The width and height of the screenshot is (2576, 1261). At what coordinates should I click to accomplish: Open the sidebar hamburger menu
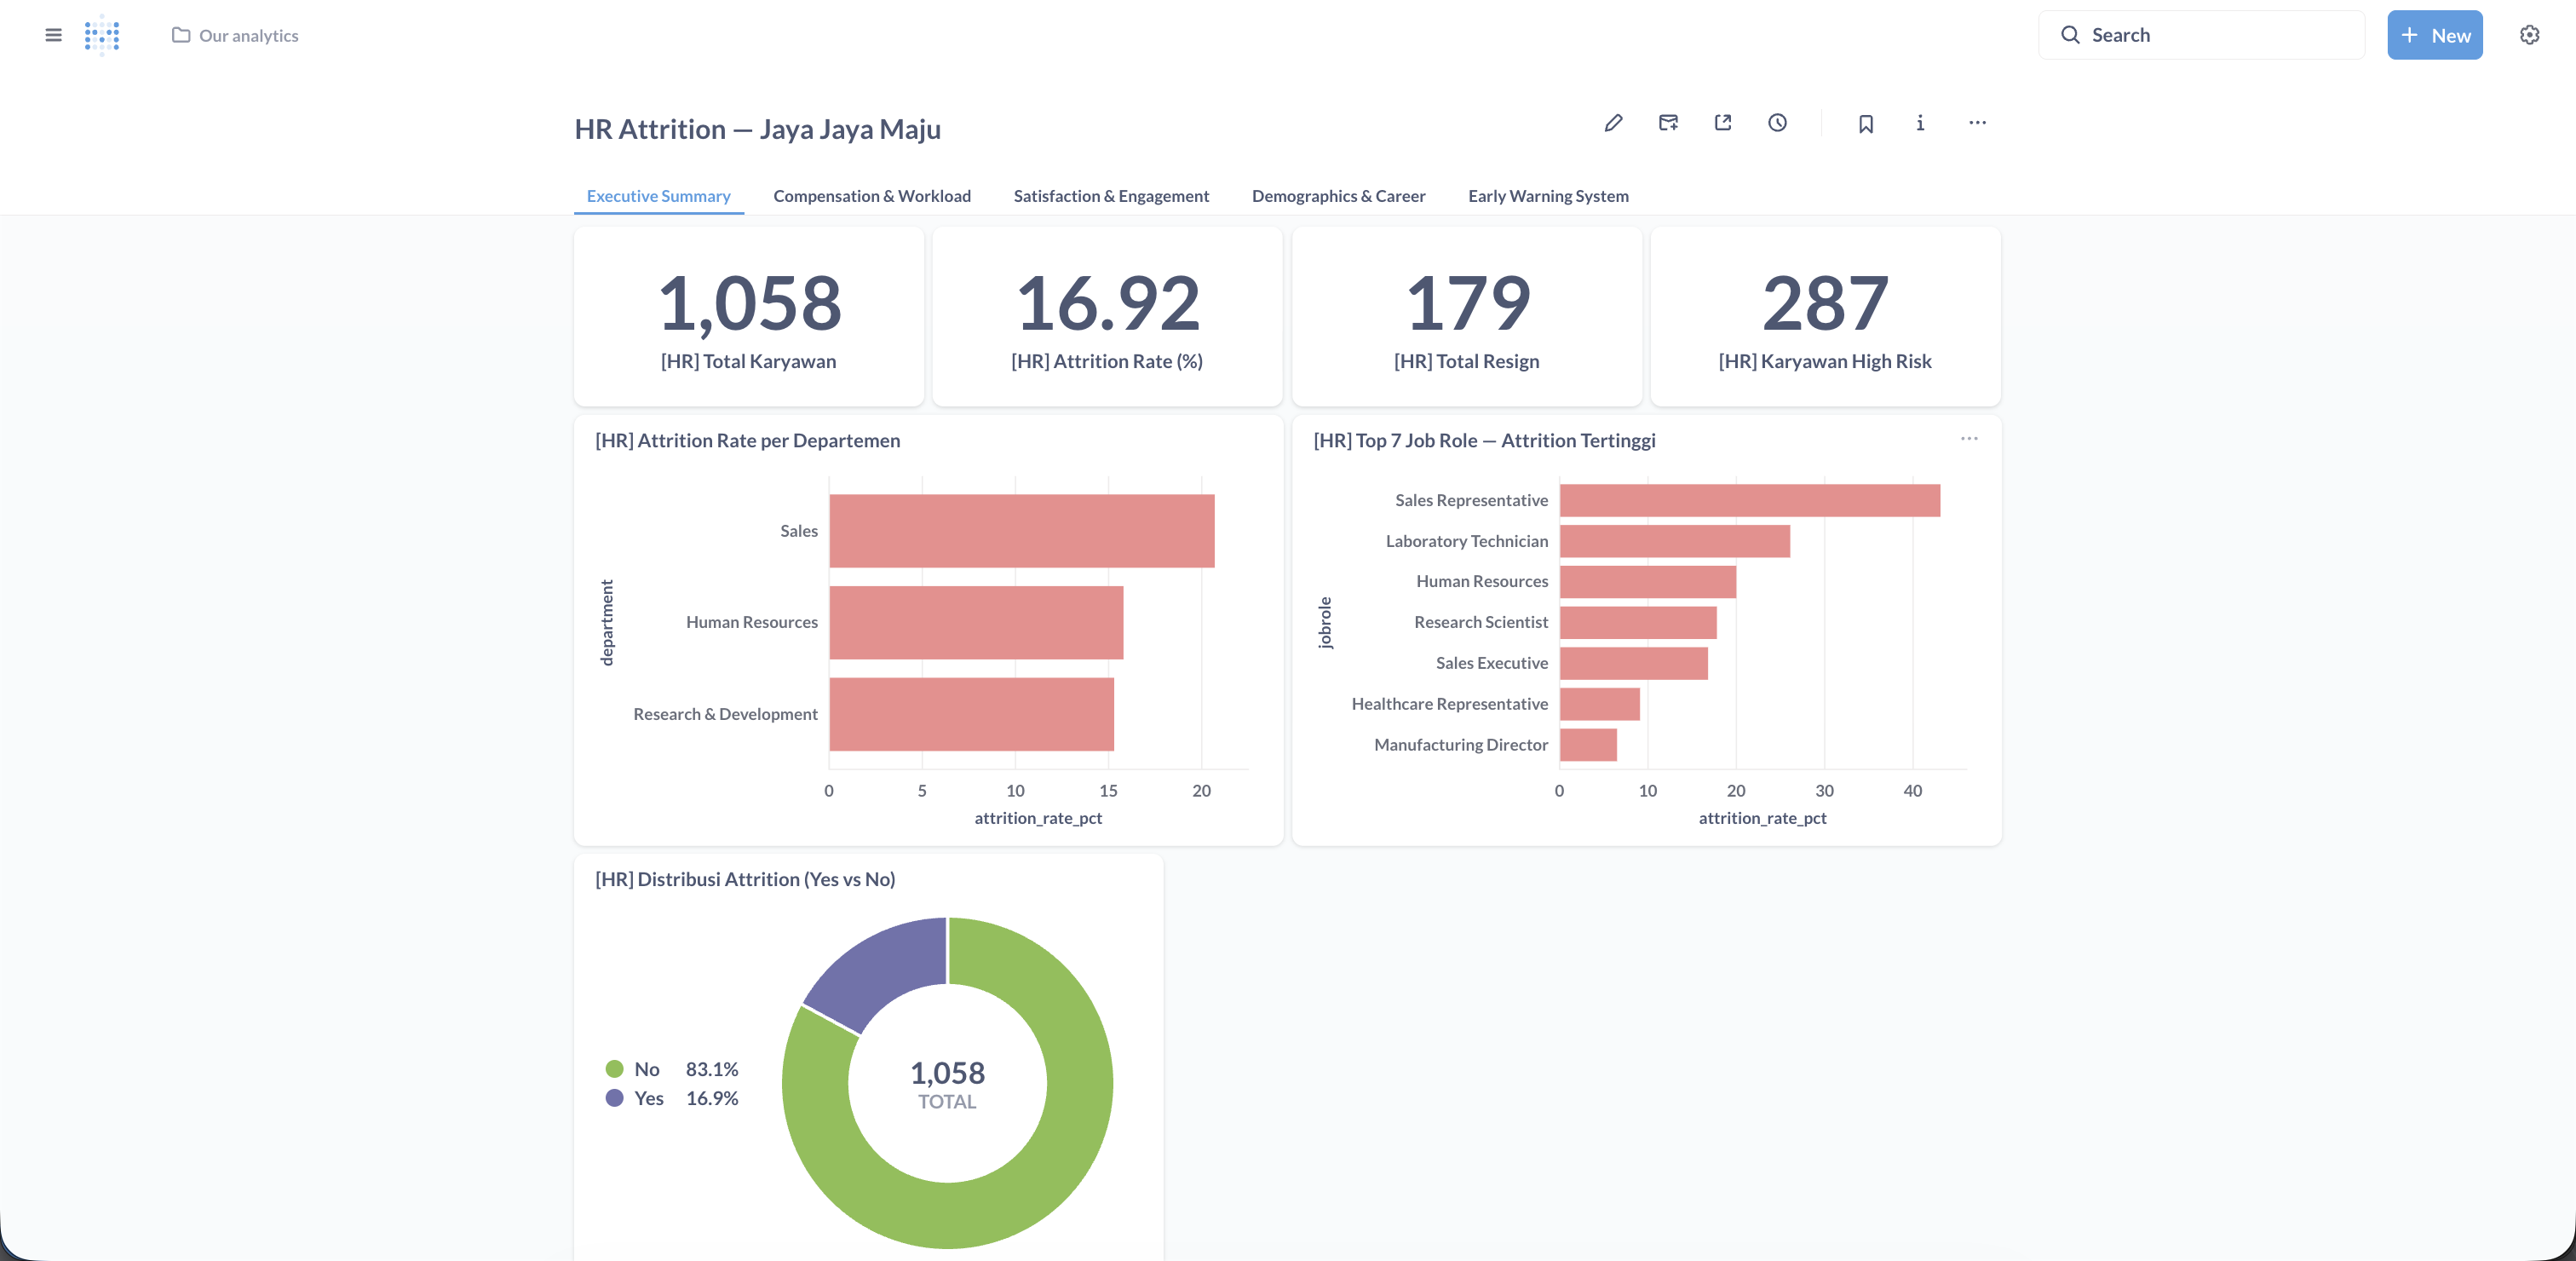click(x=53, y=35)
